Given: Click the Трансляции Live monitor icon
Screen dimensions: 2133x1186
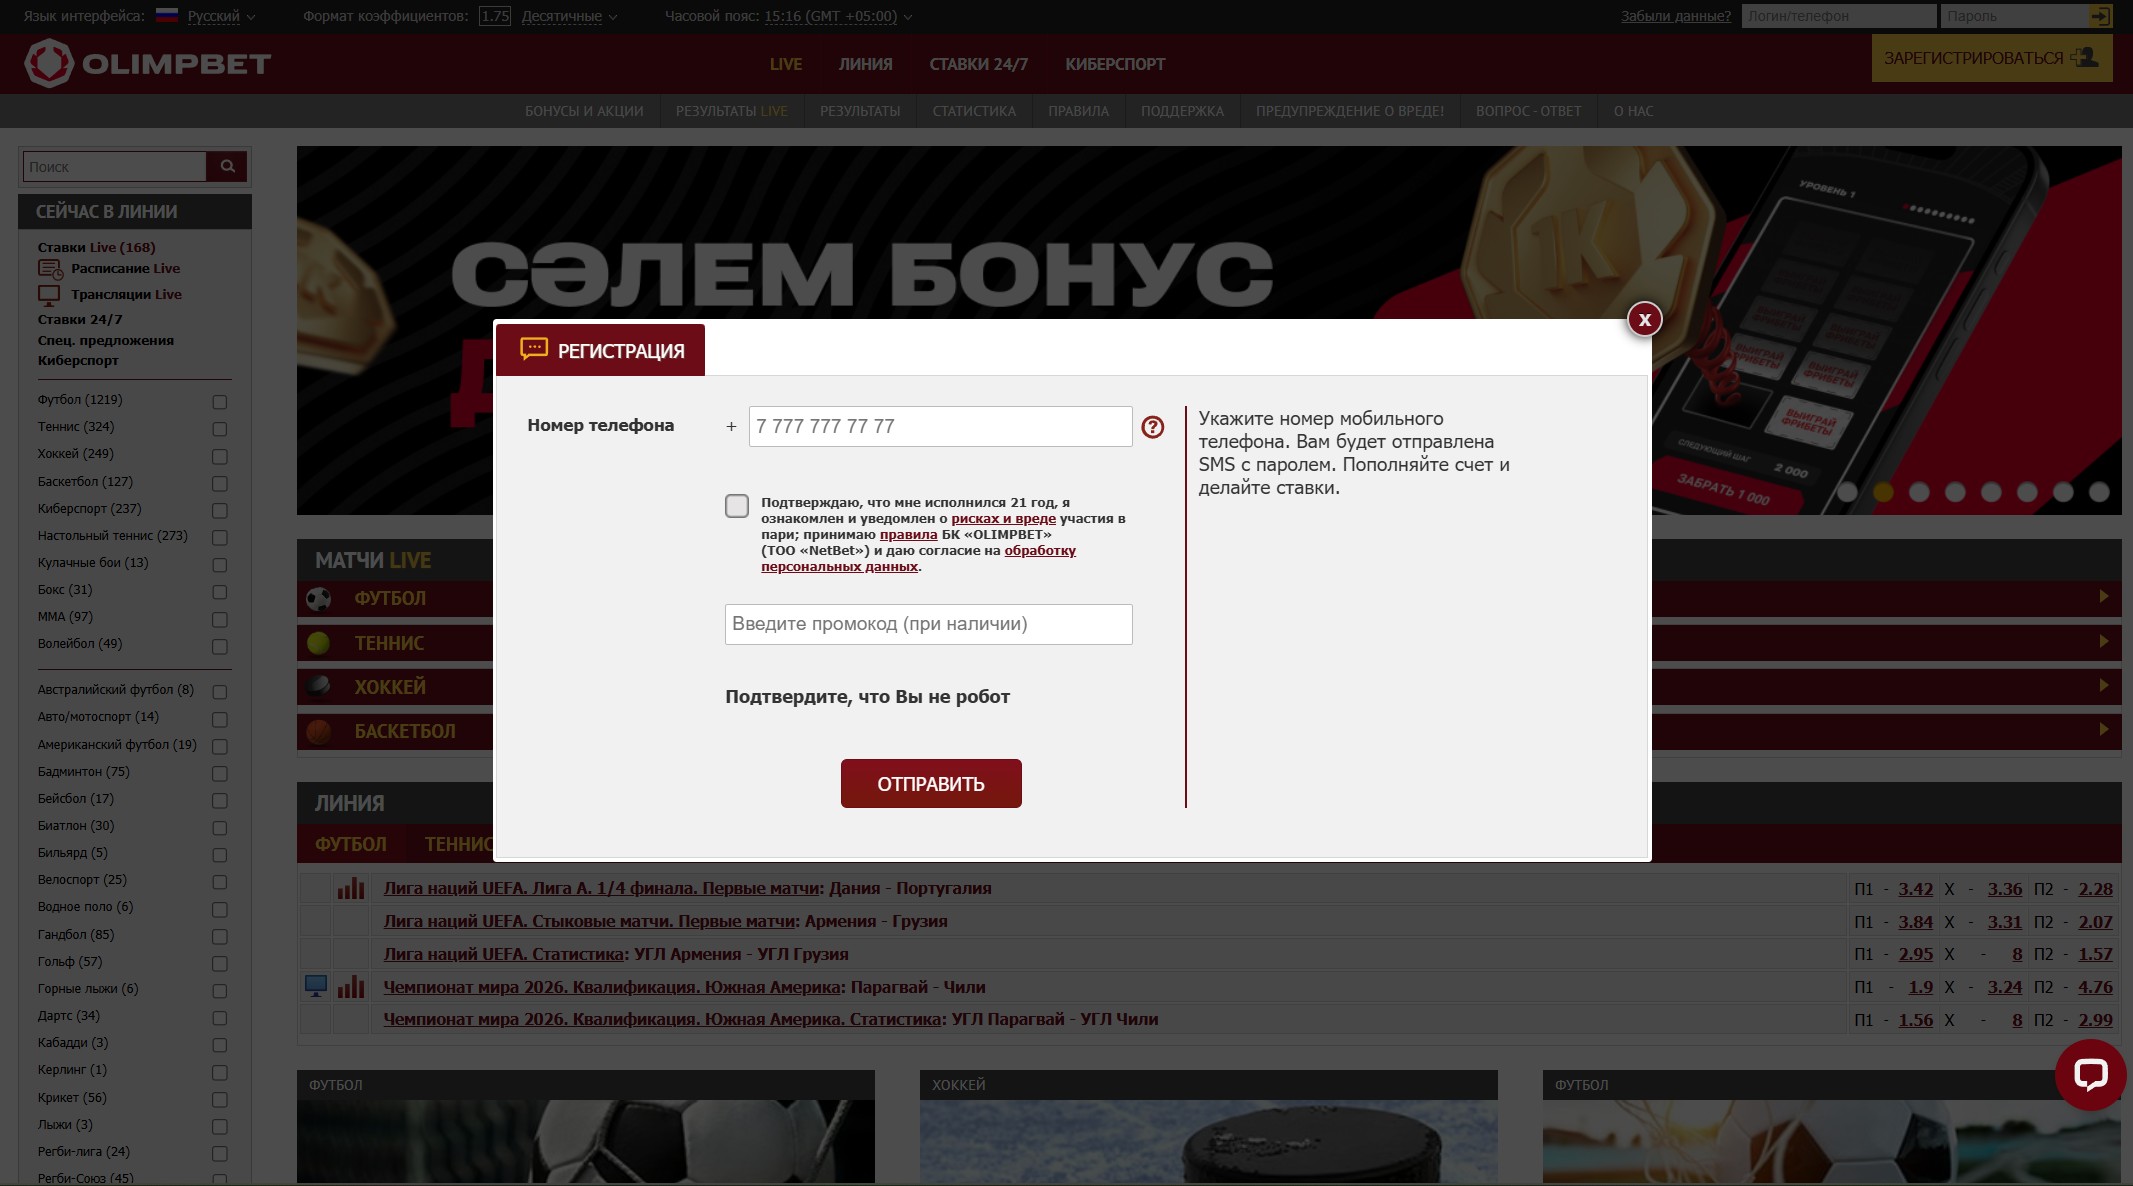Looking at the screenshot, I should point(49,295).
